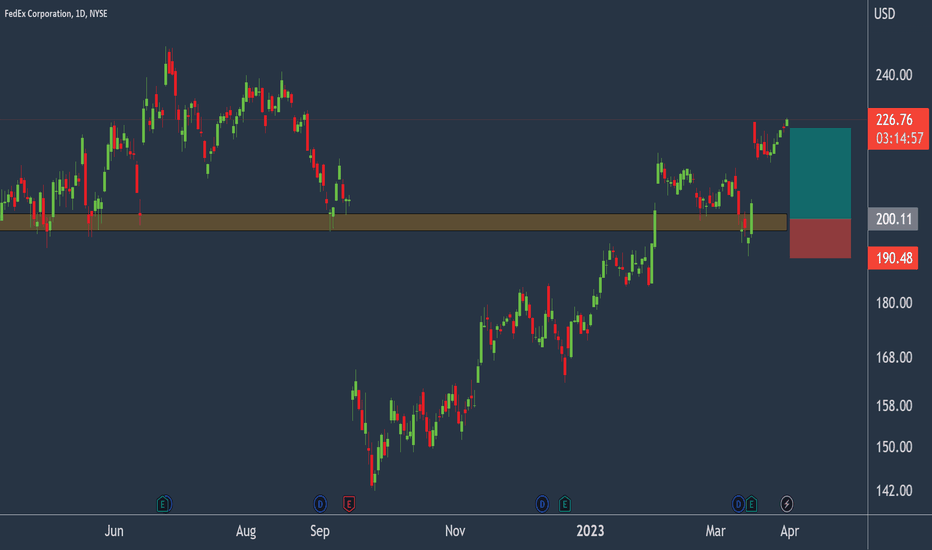Click the 150.00 price axis label
The height and width of the screenshot is (550, 932).
893,447
